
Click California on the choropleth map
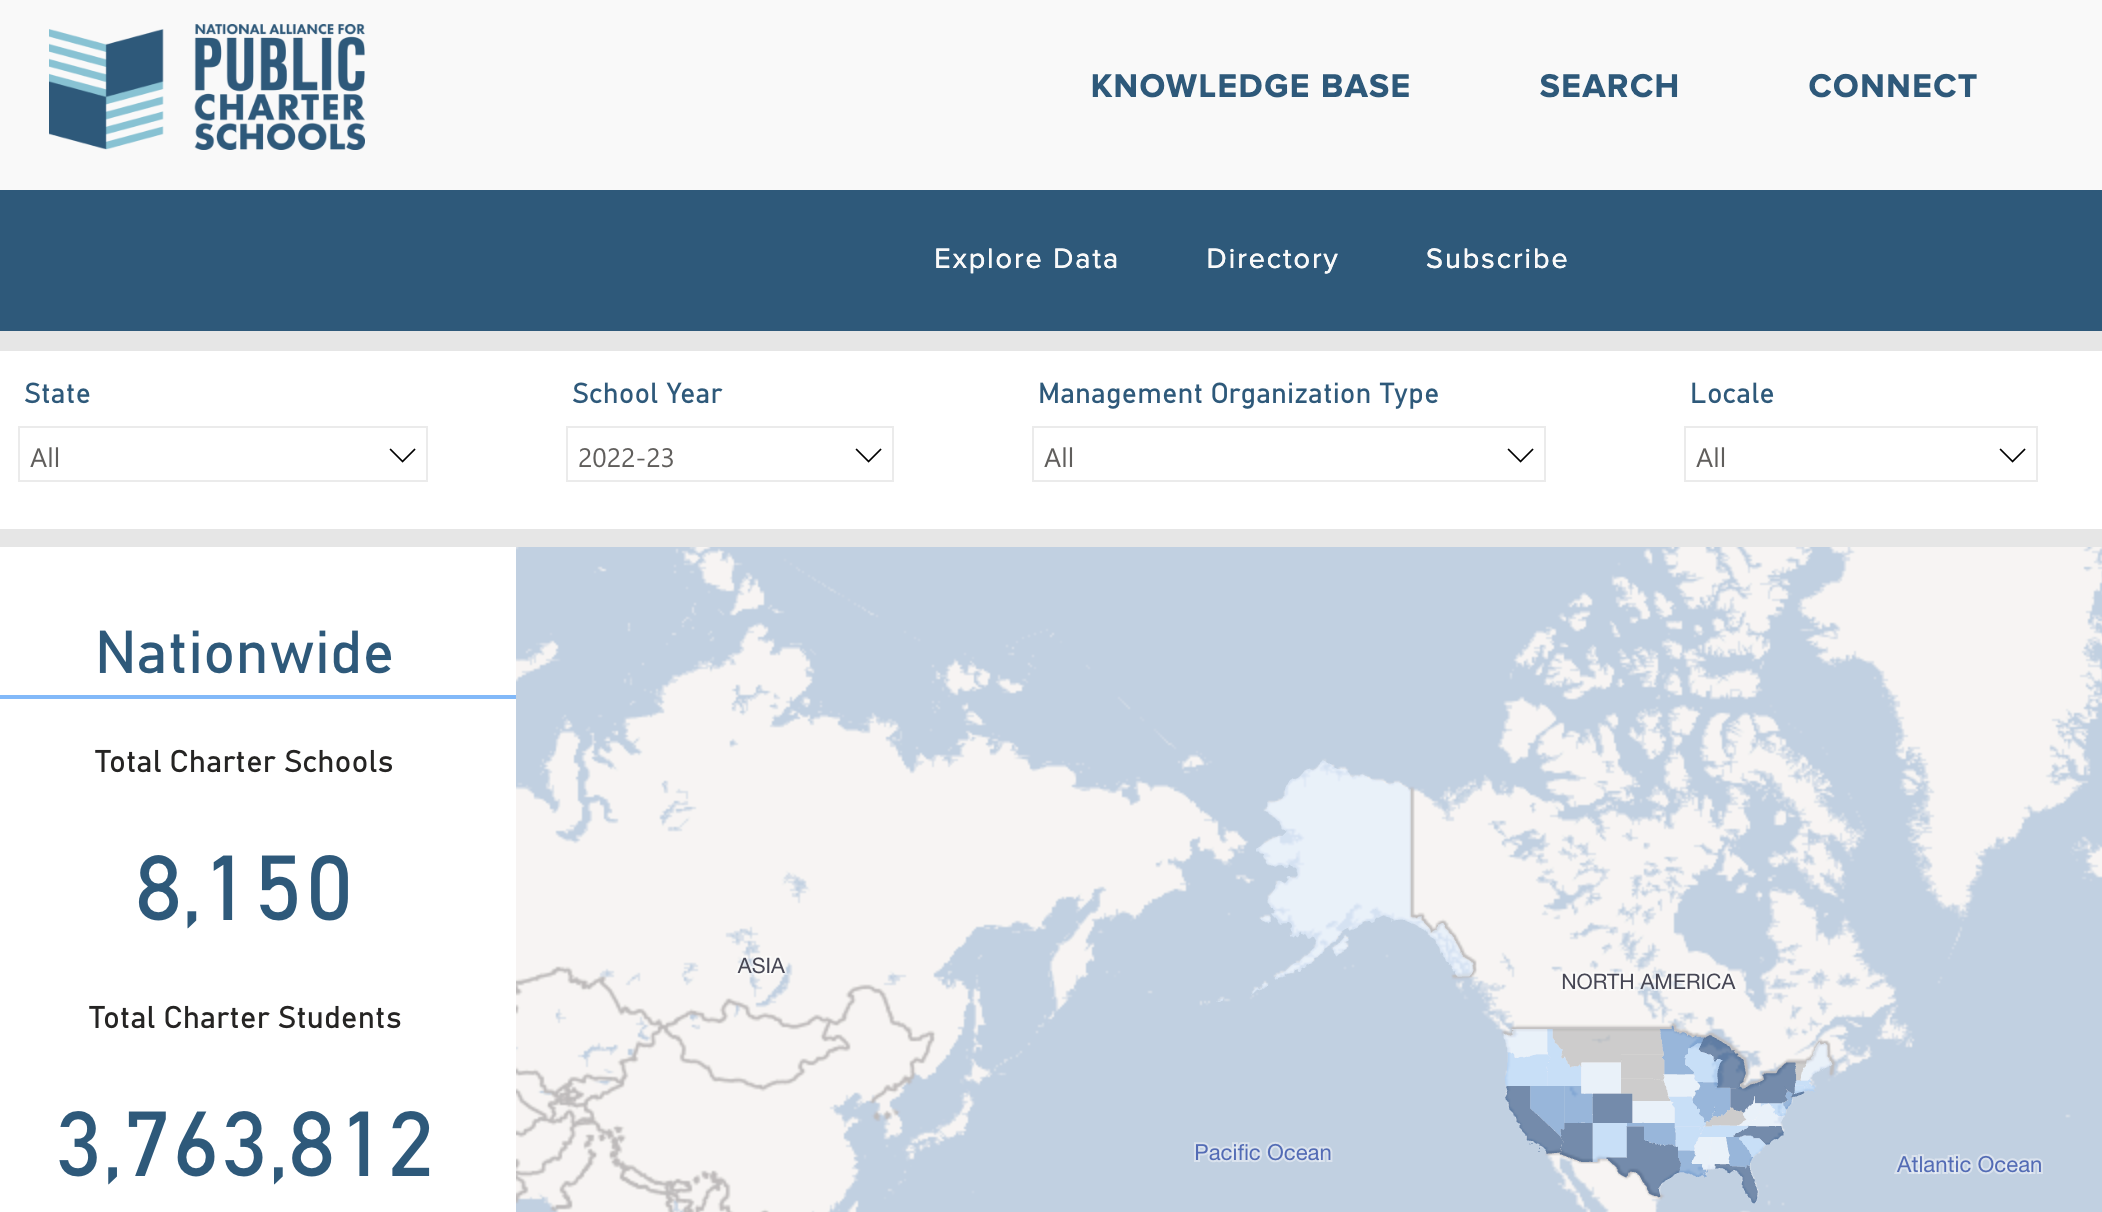pos(1528,1115)
